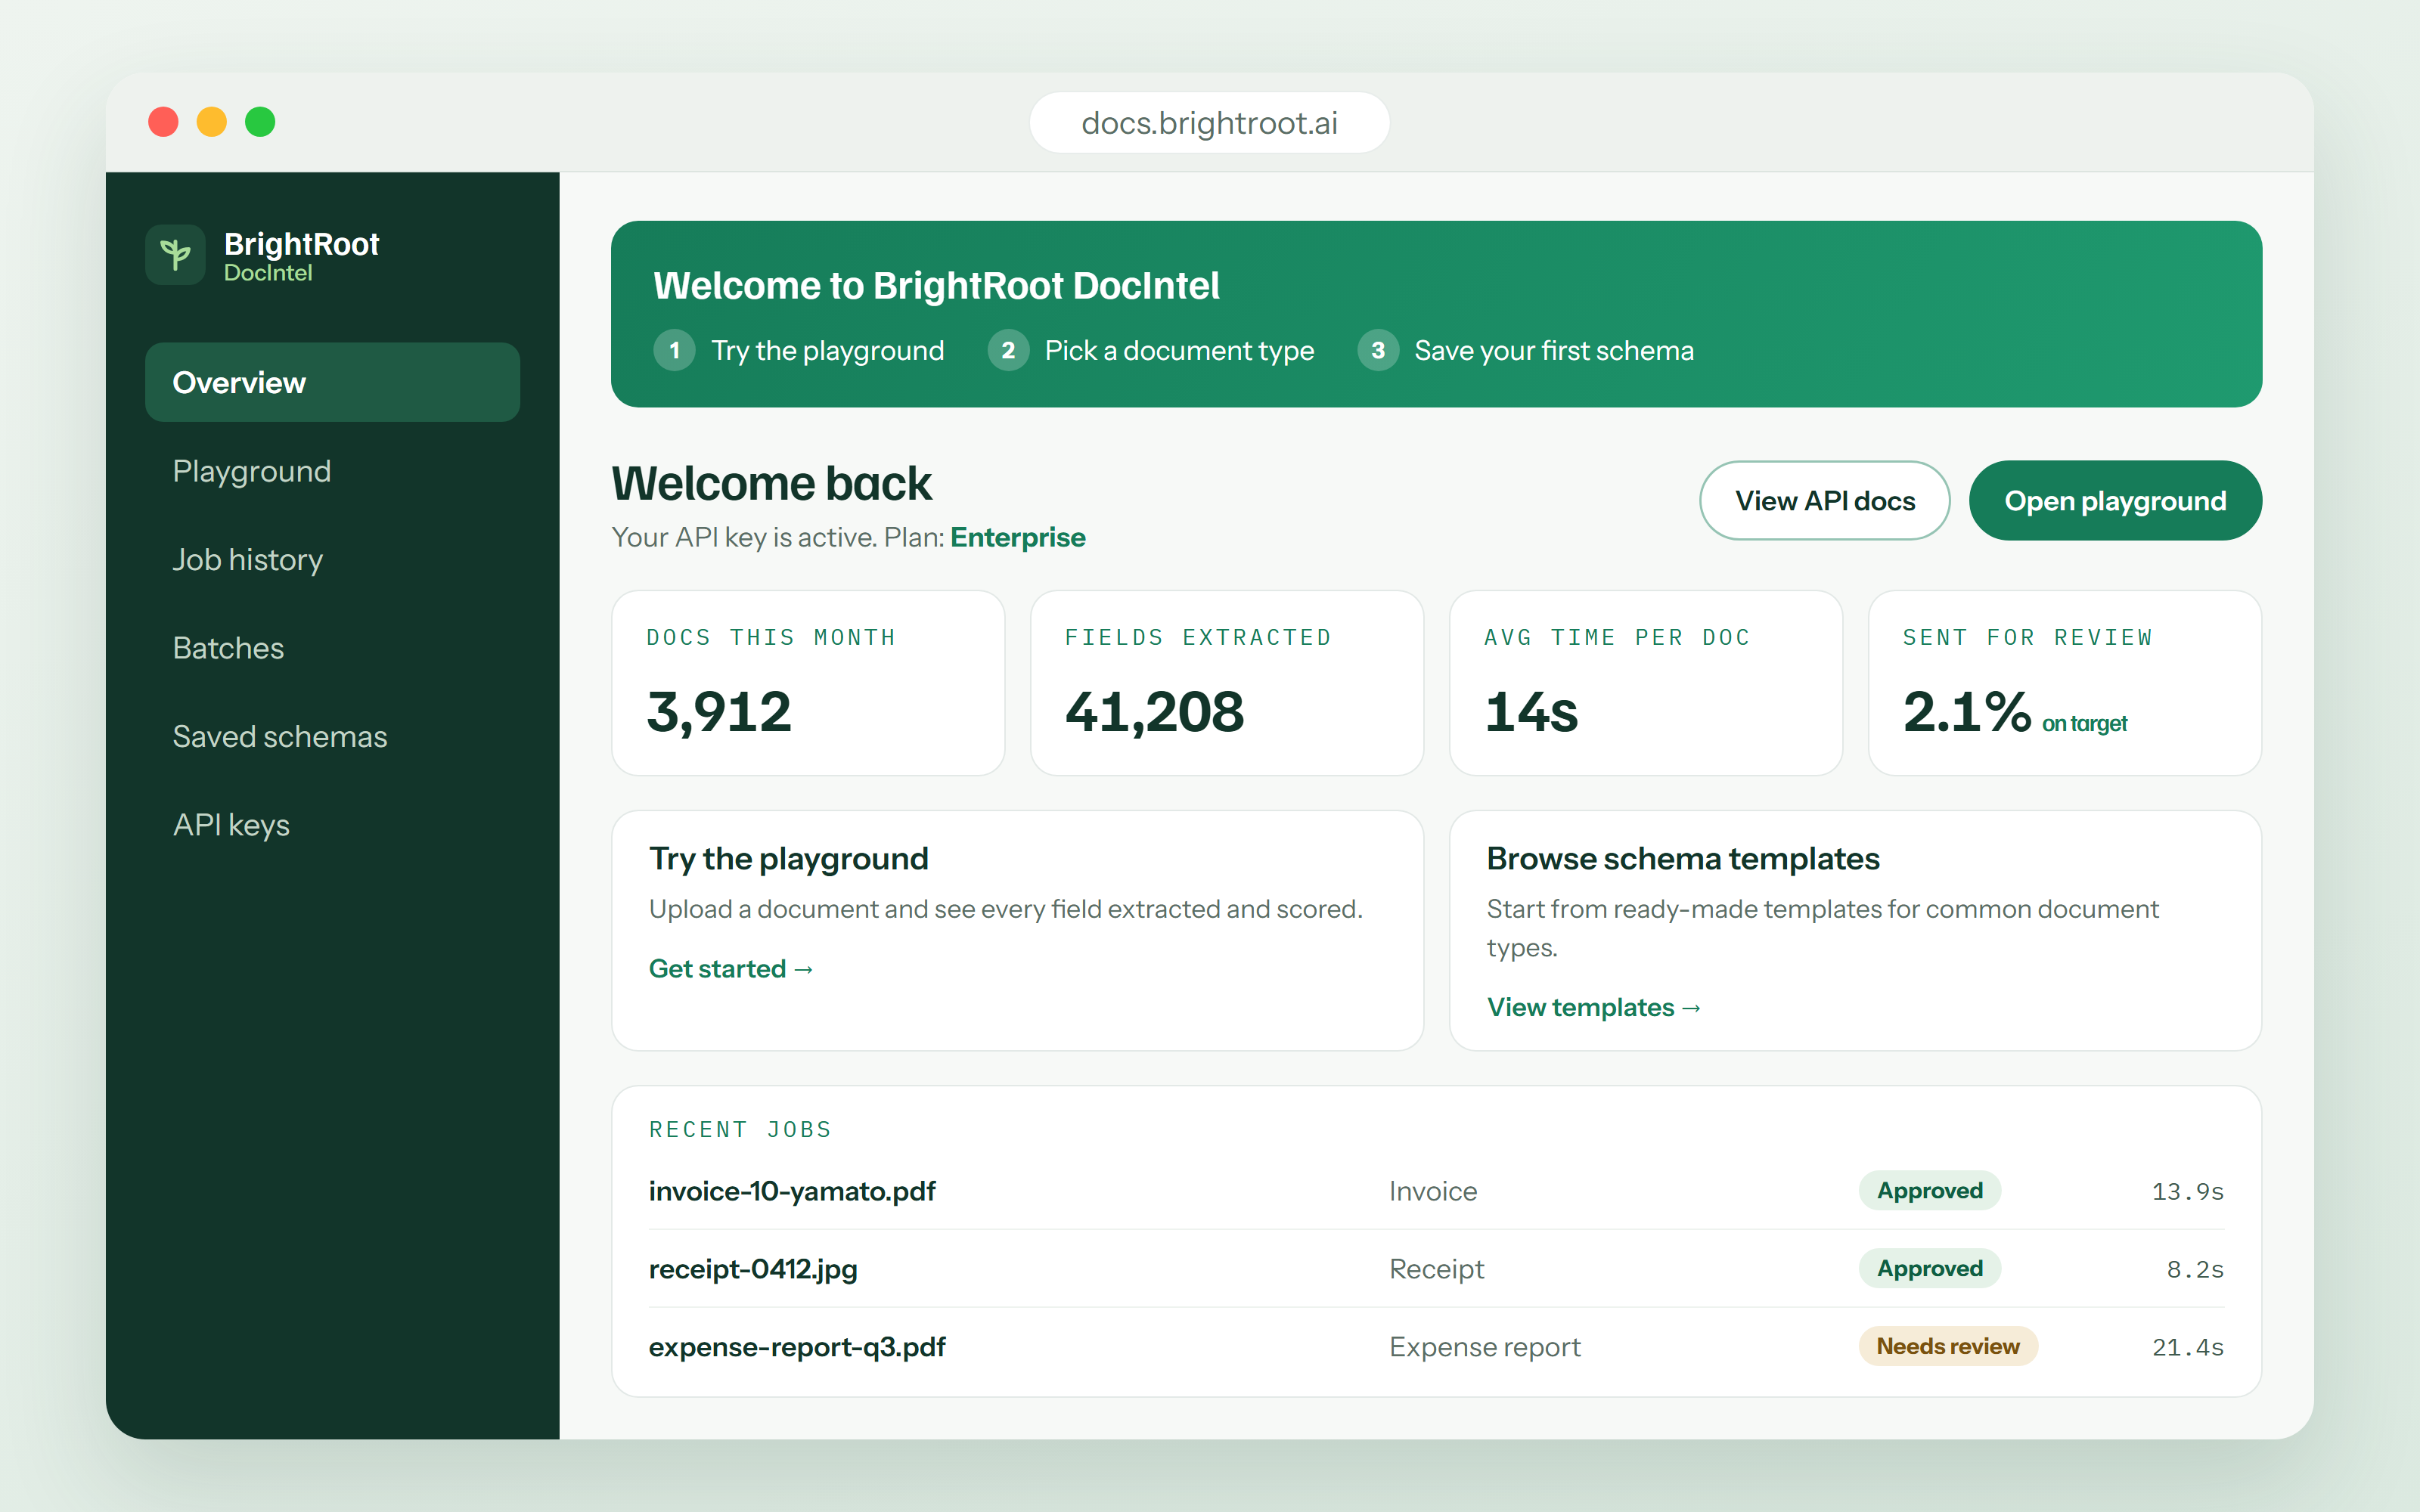2420x1512 pixels.
Task: Click the Expense report type cell
Action: pyautogui.click(x=1485, y=1347)
